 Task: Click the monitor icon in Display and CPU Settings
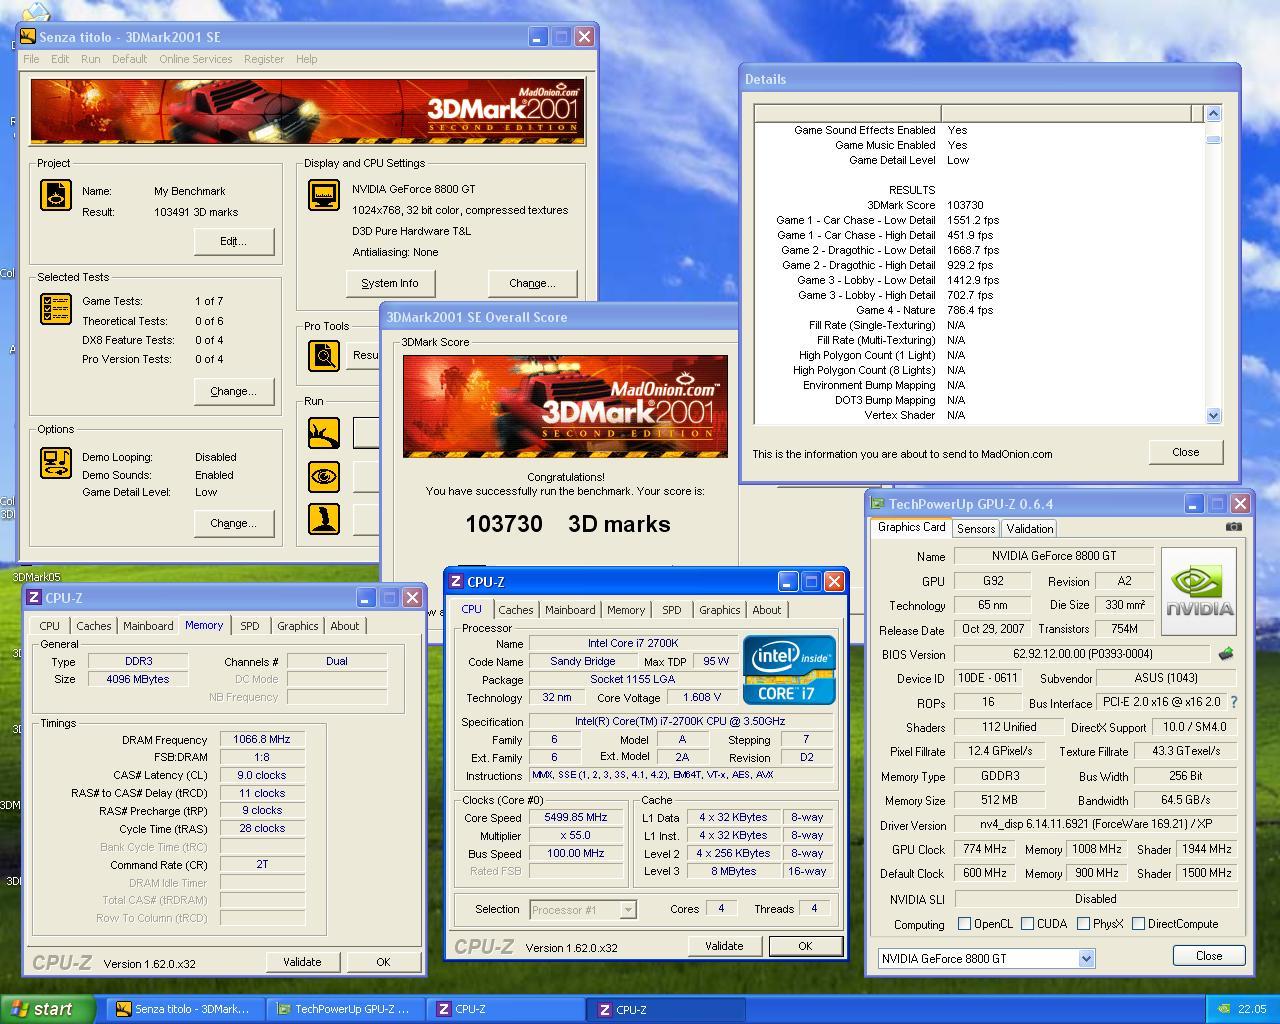(324, 195)
